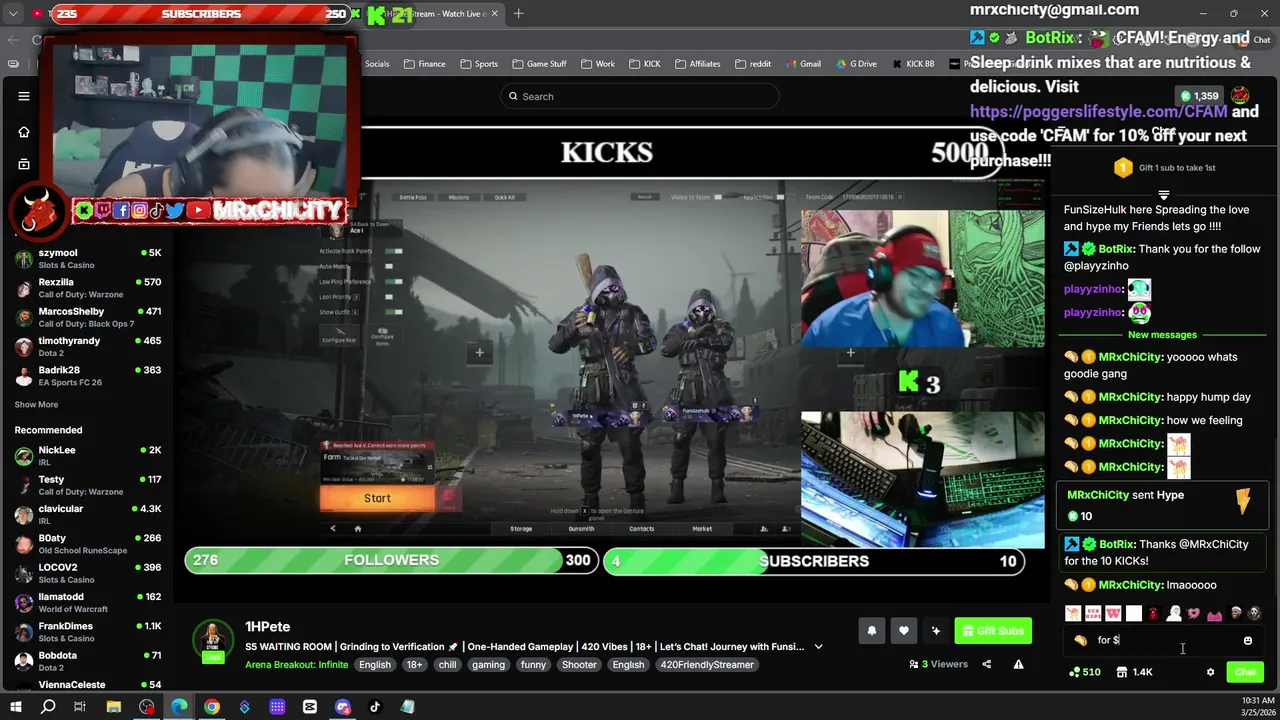Image resolution: width=1280 pixels, height=720 pixels.
Task: Open chat settings gear icon
Action: pos(1210,672)
